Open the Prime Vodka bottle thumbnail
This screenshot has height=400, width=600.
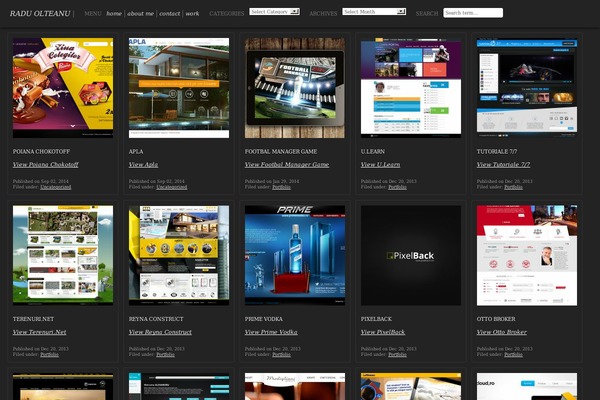(295, 255)
